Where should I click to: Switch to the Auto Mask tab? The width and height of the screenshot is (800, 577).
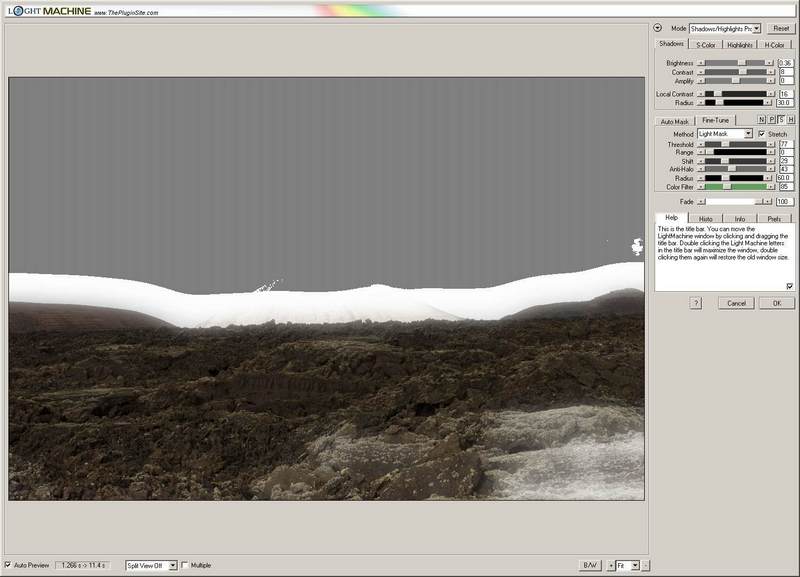673,121
